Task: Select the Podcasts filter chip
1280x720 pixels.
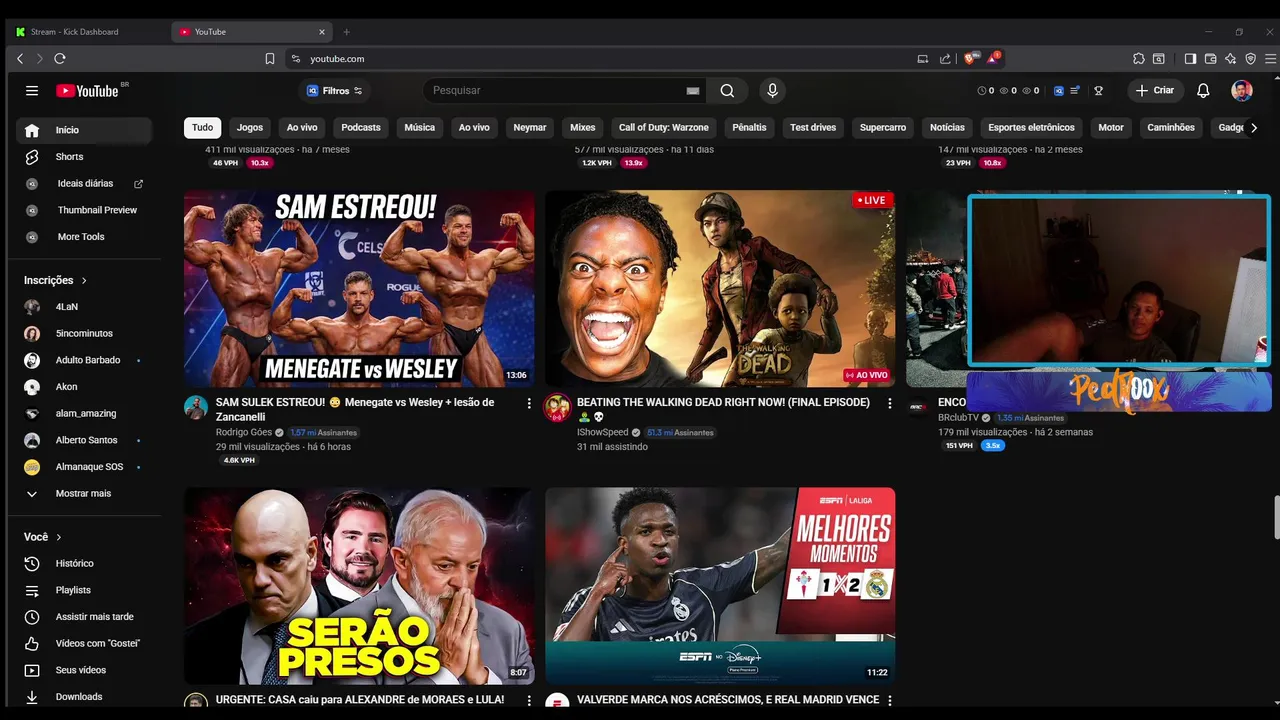Action: tap(361, 128)
